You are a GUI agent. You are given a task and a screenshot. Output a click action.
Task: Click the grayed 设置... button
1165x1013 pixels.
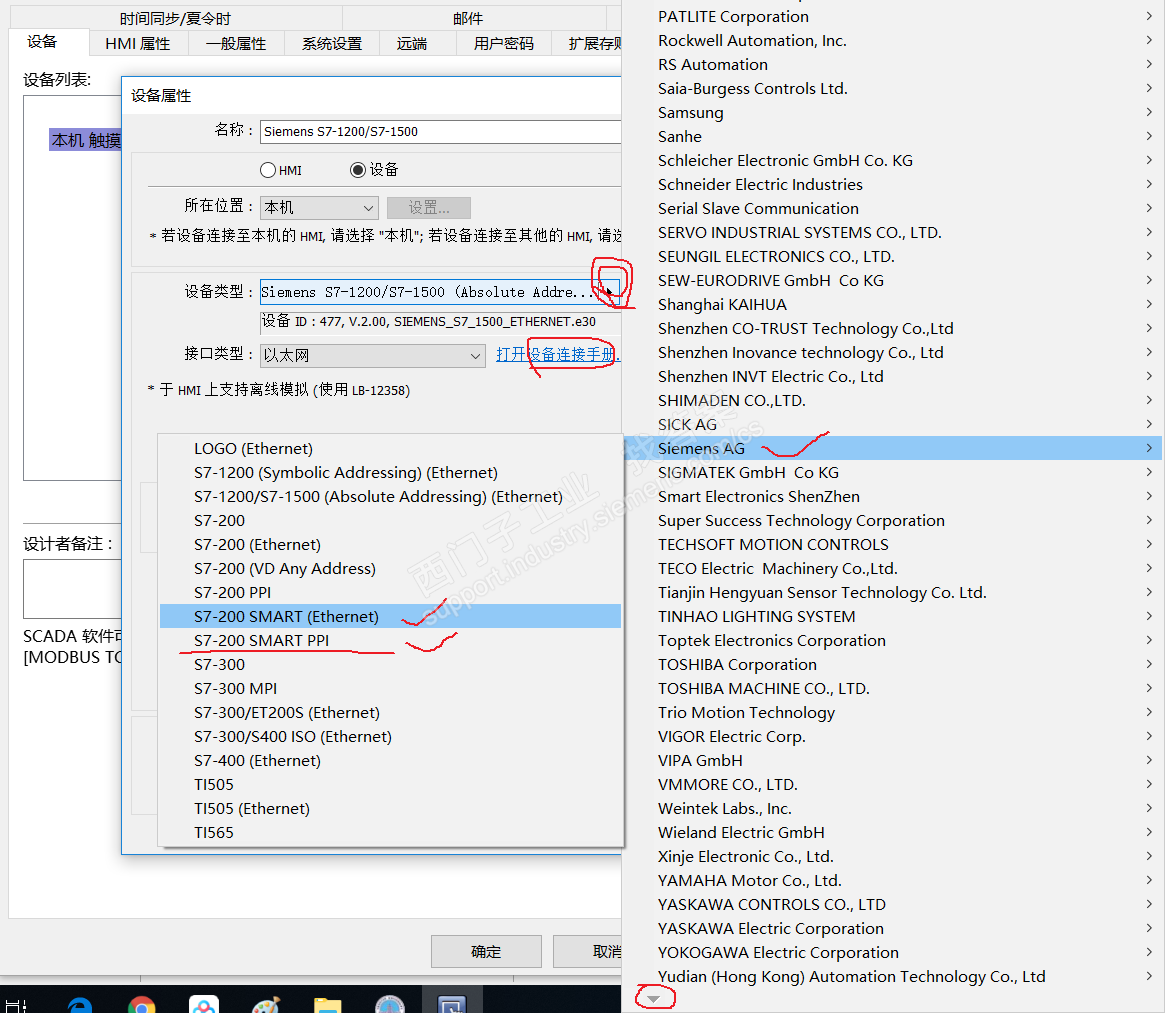click(x=429, y=207)
